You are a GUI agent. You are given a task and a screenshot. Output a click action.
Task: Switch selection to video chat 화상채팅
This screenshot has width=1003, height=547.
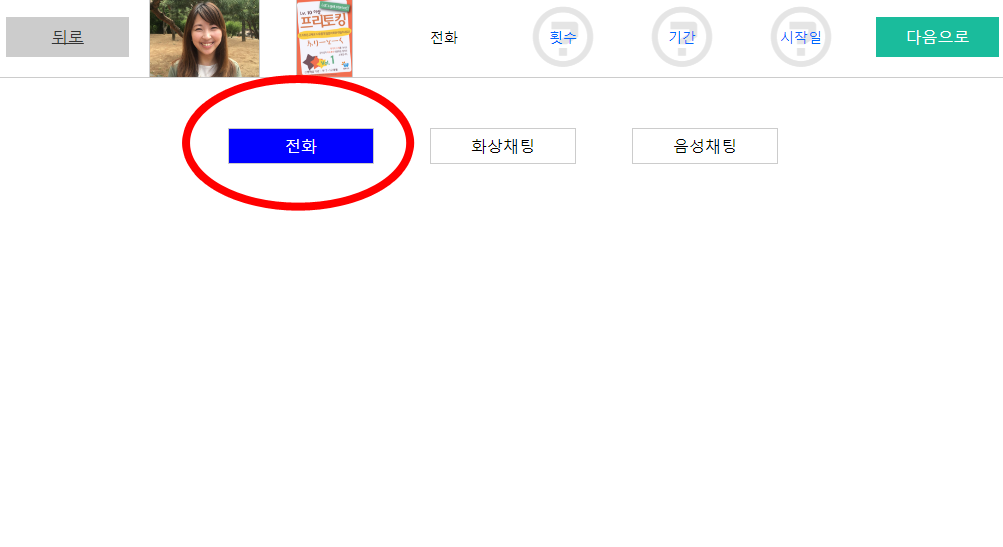pyautogui.click(x=503, y=146)
